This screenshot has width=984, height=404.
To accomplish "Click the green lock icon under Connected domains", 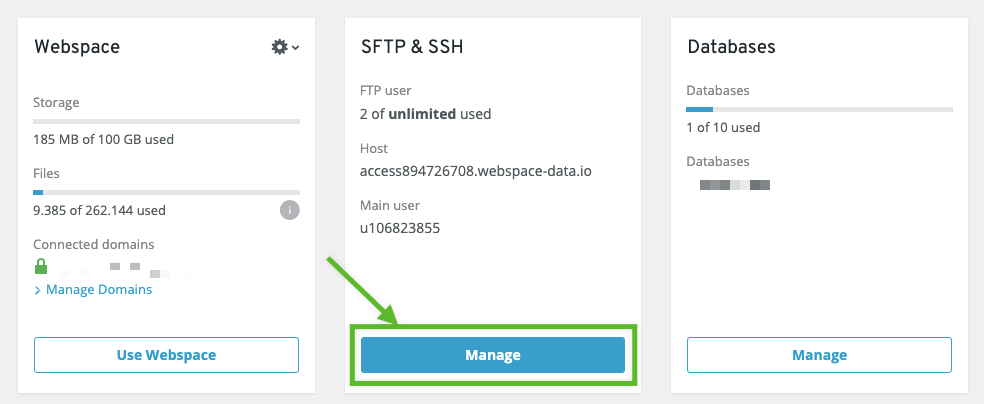I will 41,267.
